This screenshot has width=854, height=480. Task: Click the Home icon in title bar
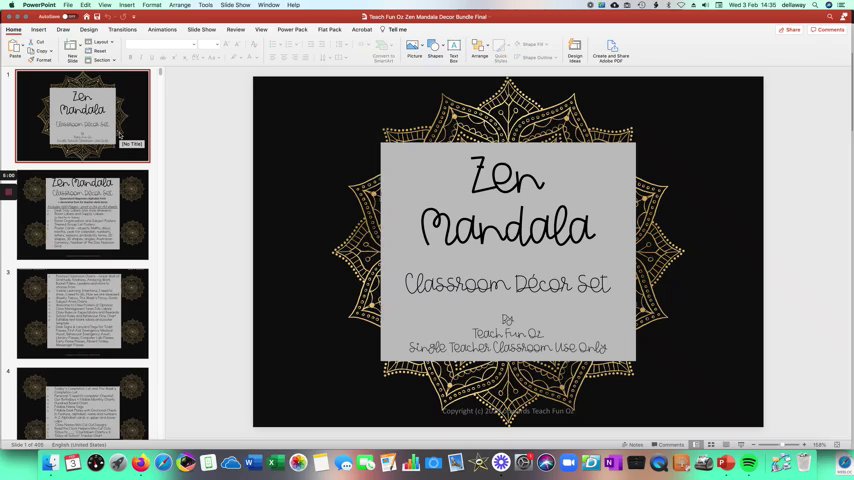pos(86,17)
